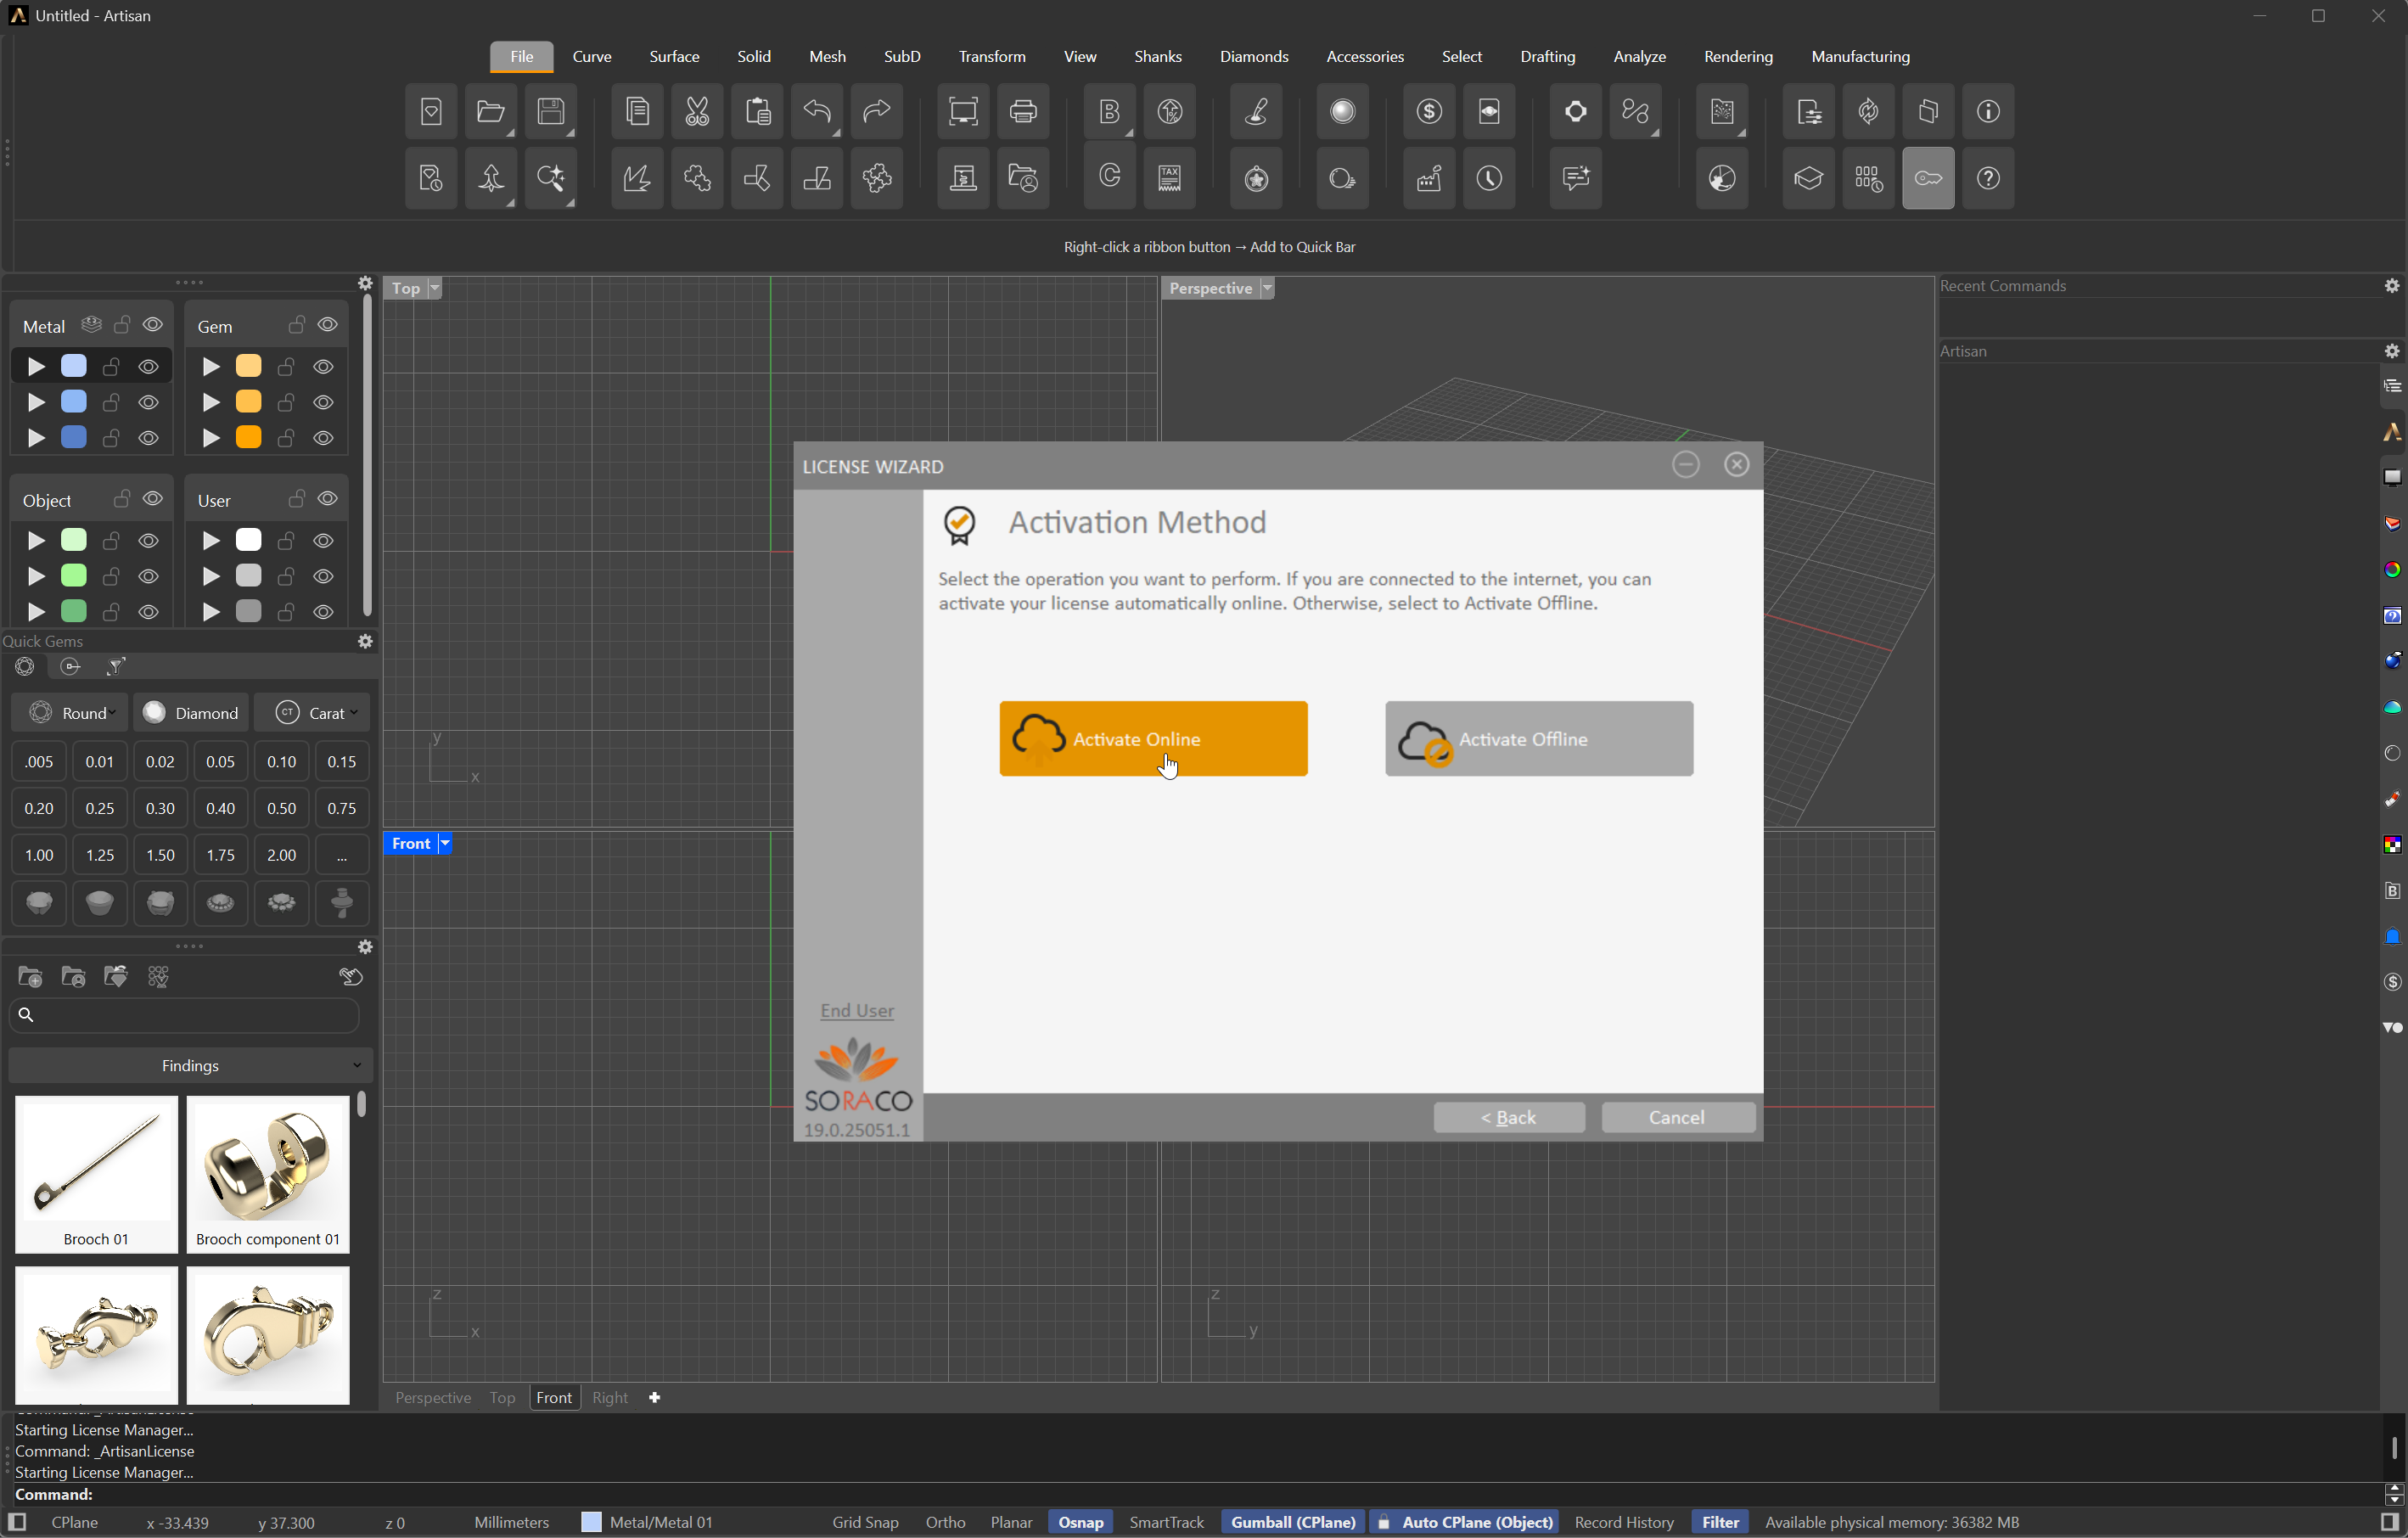Click the clock icon in the ribbon

coord(1489,178)
